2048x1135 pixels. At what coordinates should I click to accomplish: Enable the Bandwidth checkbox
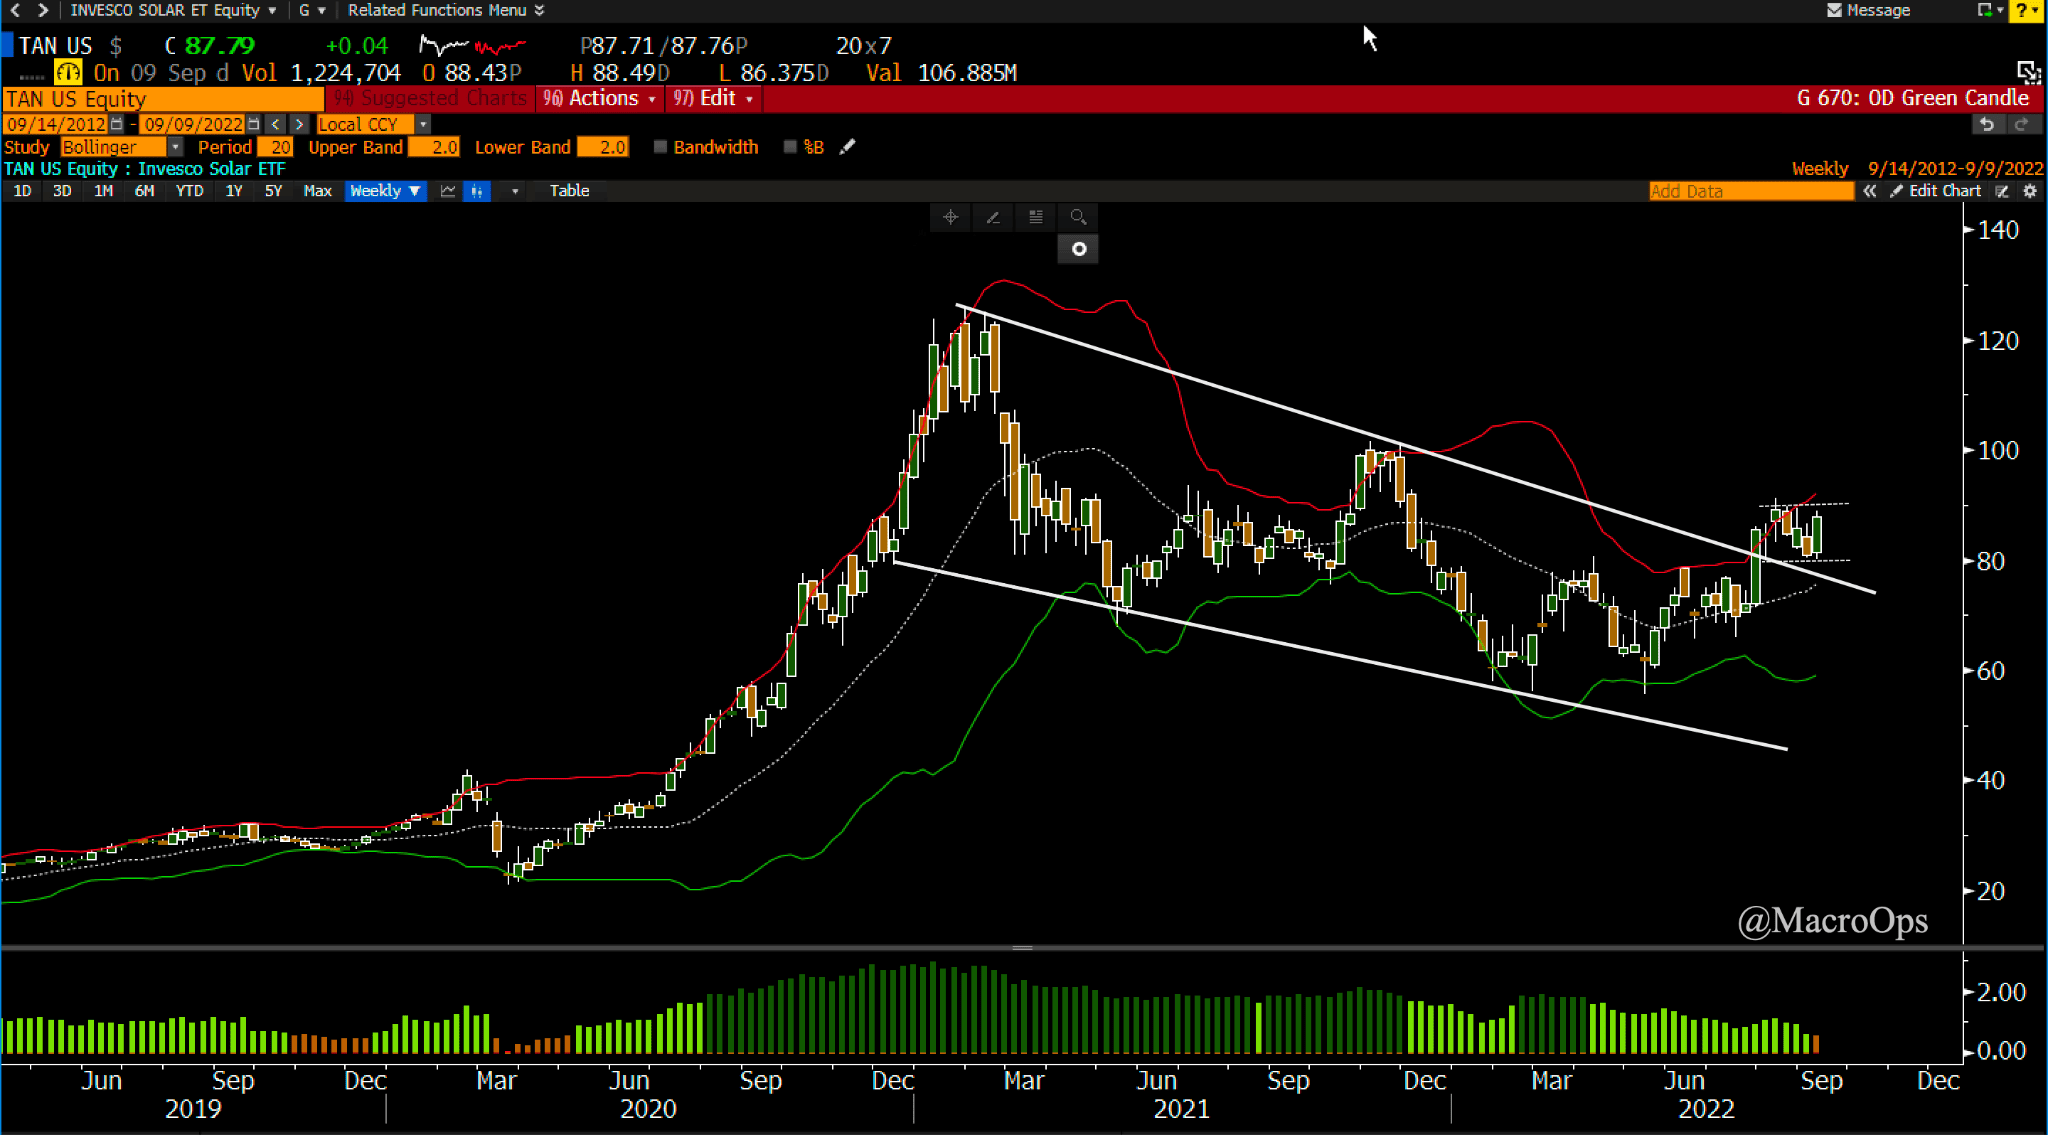pyautogui.click(x=660, y=147)
